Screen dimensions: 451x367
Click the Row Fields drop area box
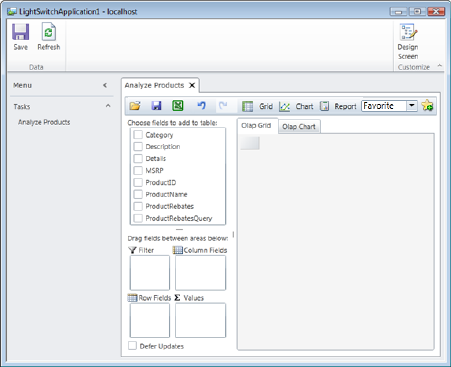(150, 320)
